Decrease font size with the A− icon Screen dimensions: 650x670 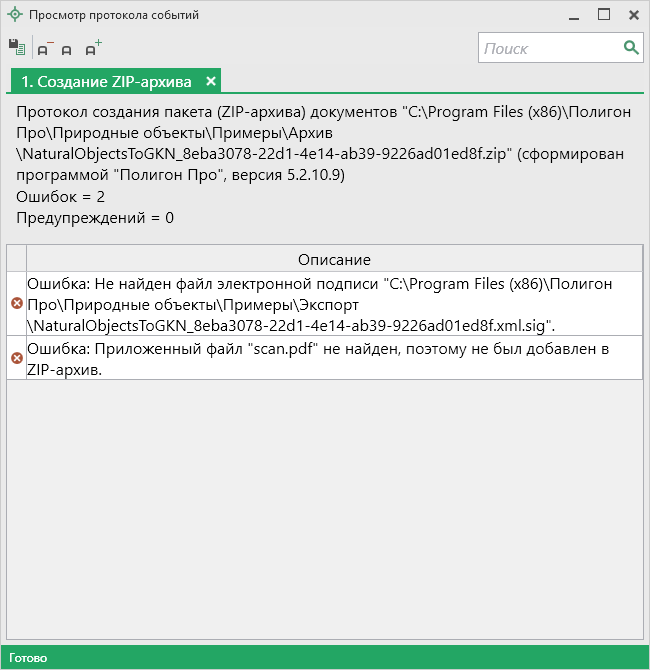tap(45, 48)
